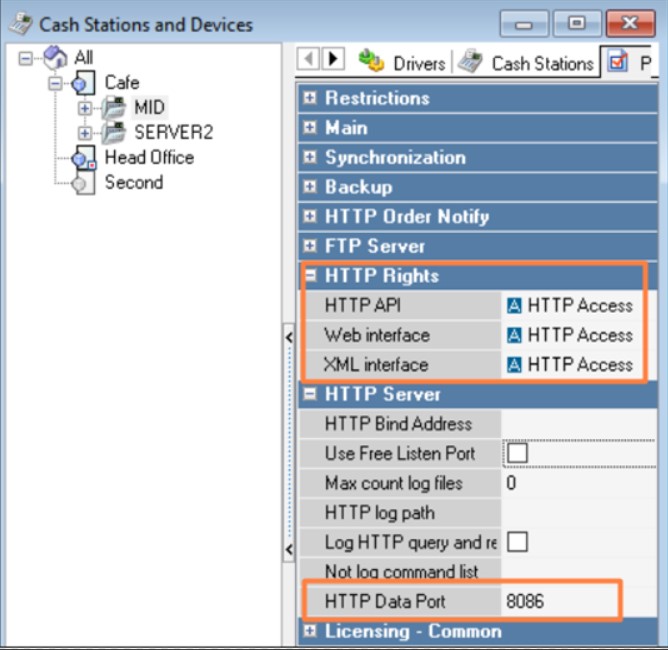Select the Head Office node icon

(84, 158)
